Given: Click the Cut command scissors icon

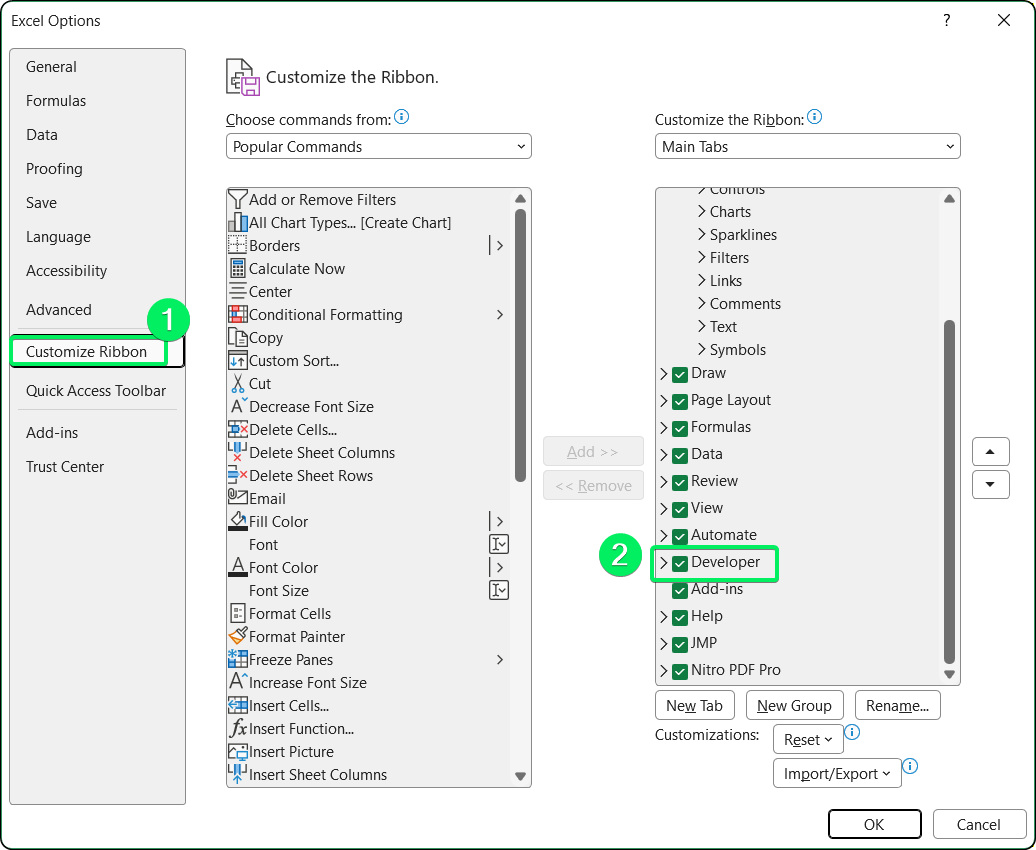Looking at the screenshot, I should click(236, 383).
